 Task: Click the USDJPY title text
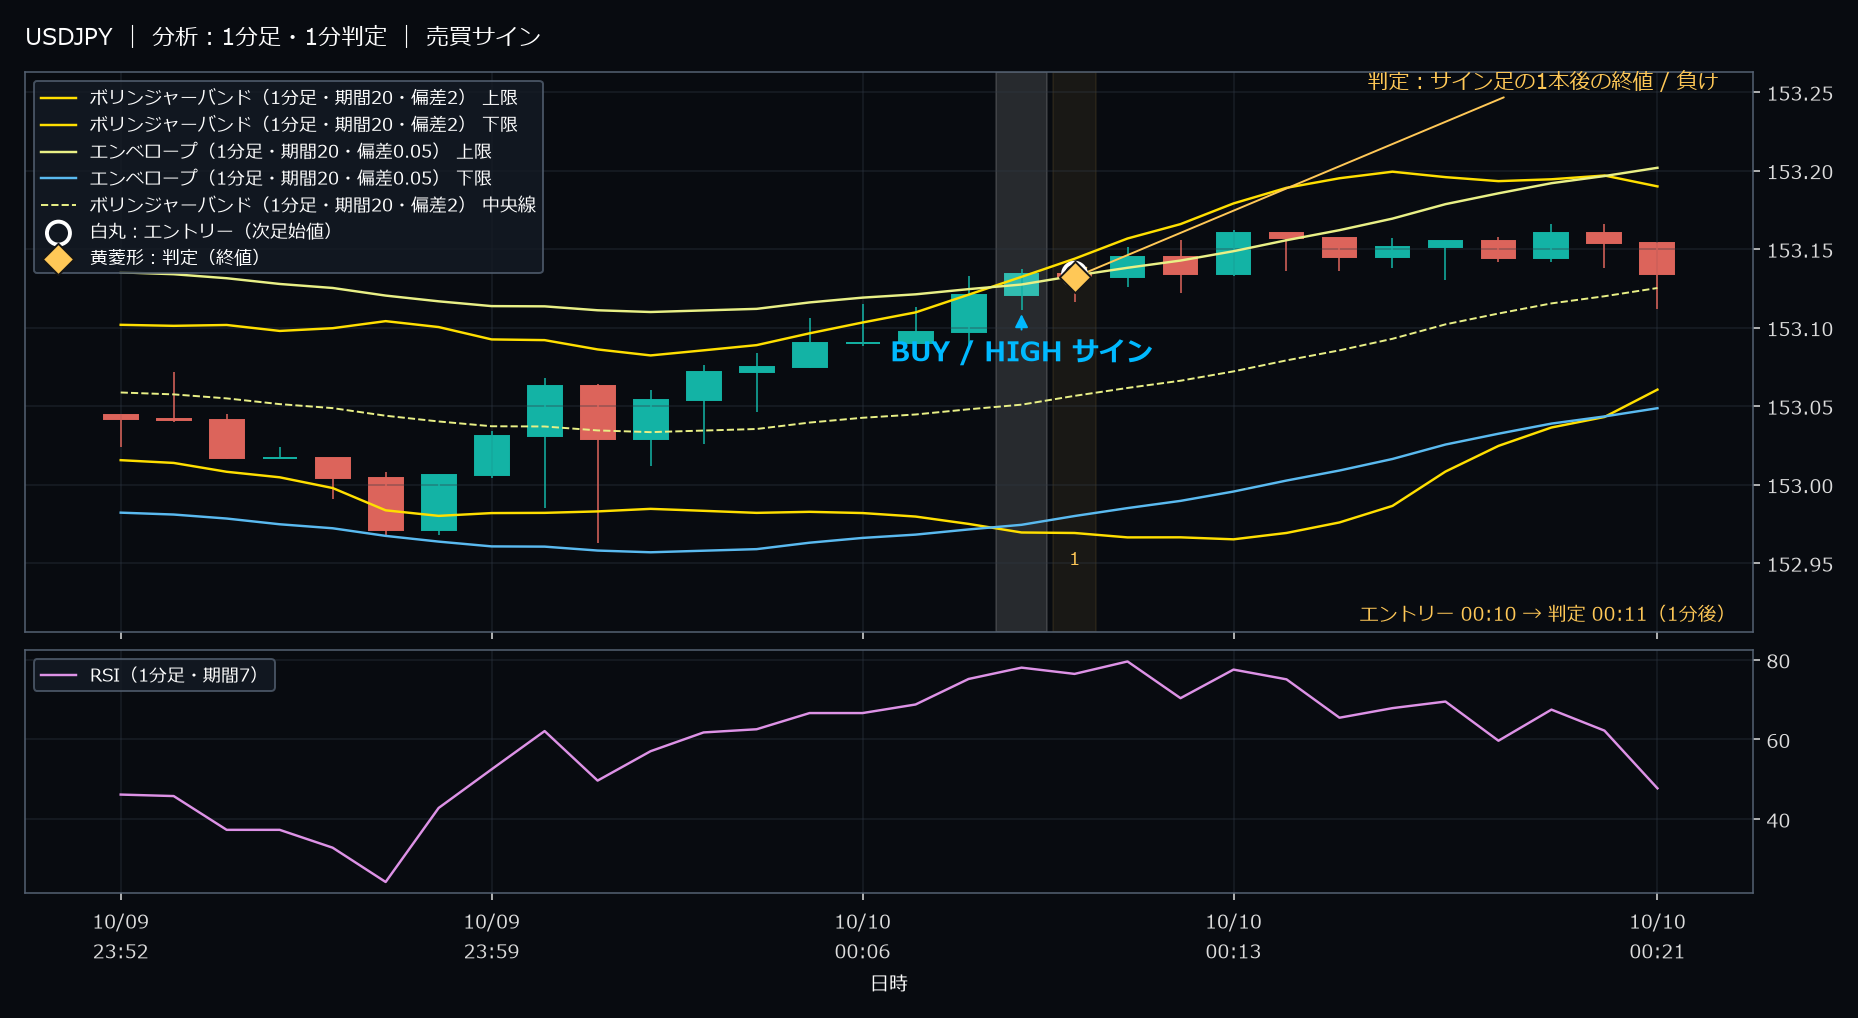point(69,37)
